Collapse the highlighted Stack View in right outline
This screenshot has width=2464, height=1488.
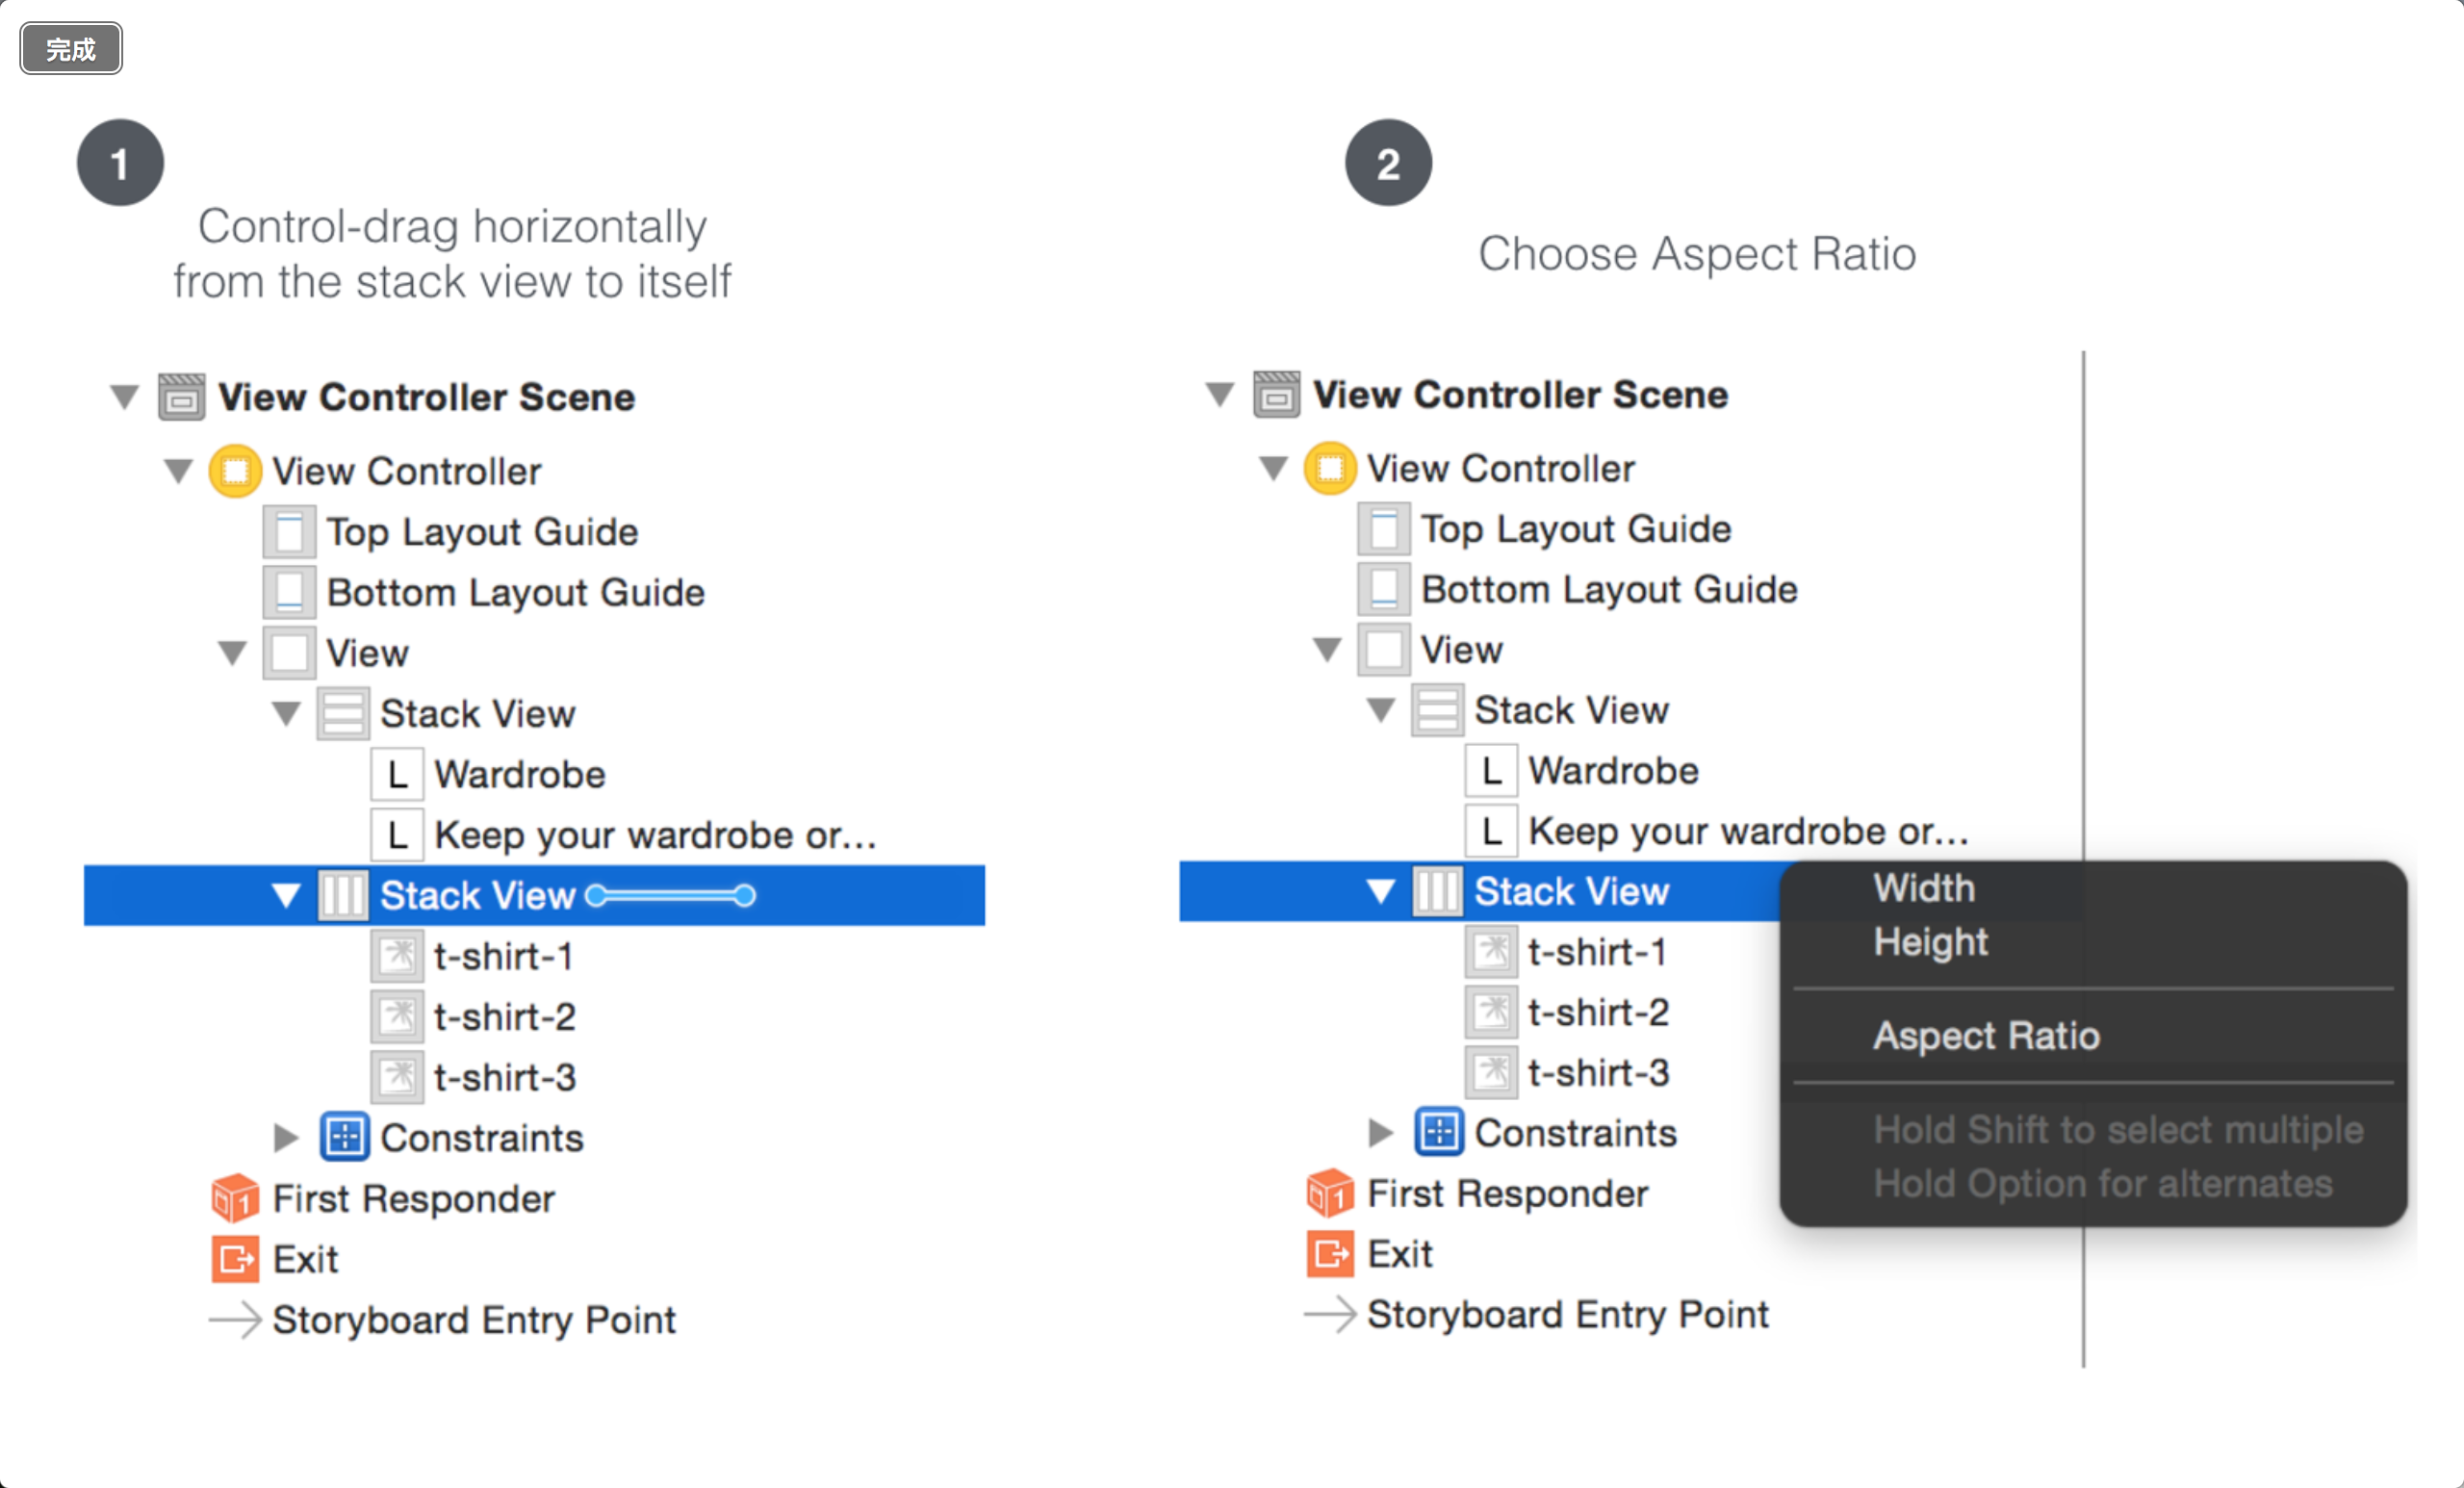pos(1381,891)
